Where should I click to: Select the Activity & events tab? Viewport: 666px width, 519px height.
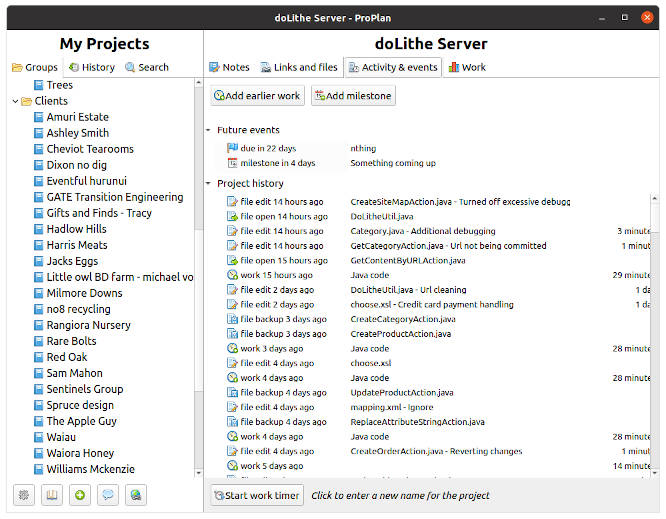pyautogui.click(x=393, y=67)
